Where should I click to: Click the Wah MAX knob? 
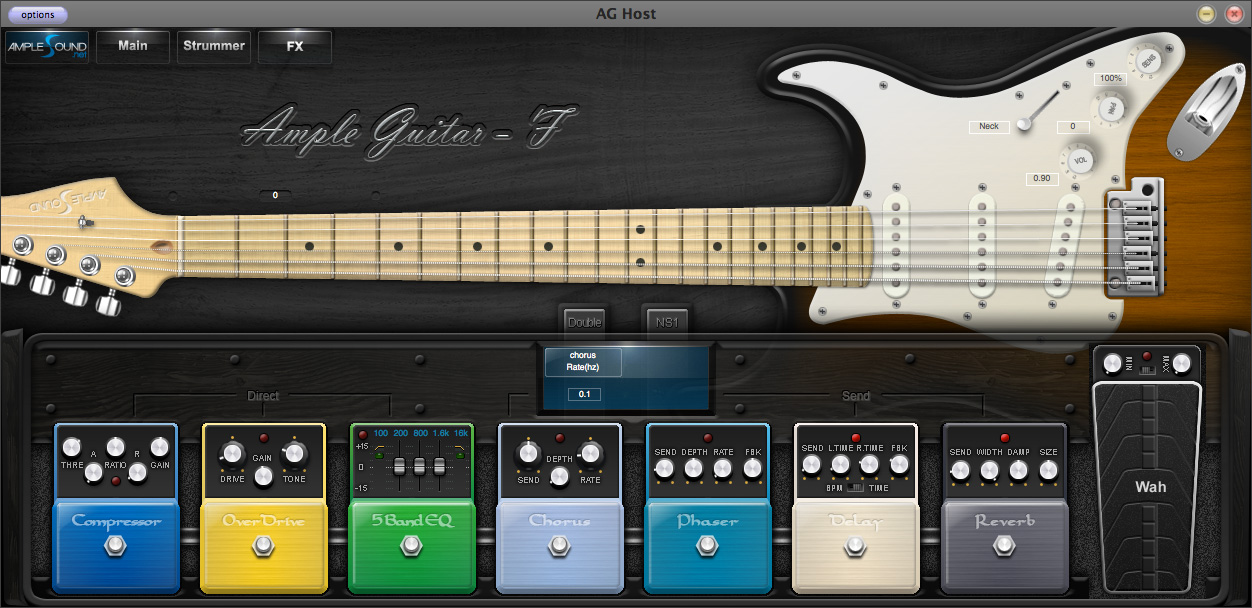(x=1181, y=363)
